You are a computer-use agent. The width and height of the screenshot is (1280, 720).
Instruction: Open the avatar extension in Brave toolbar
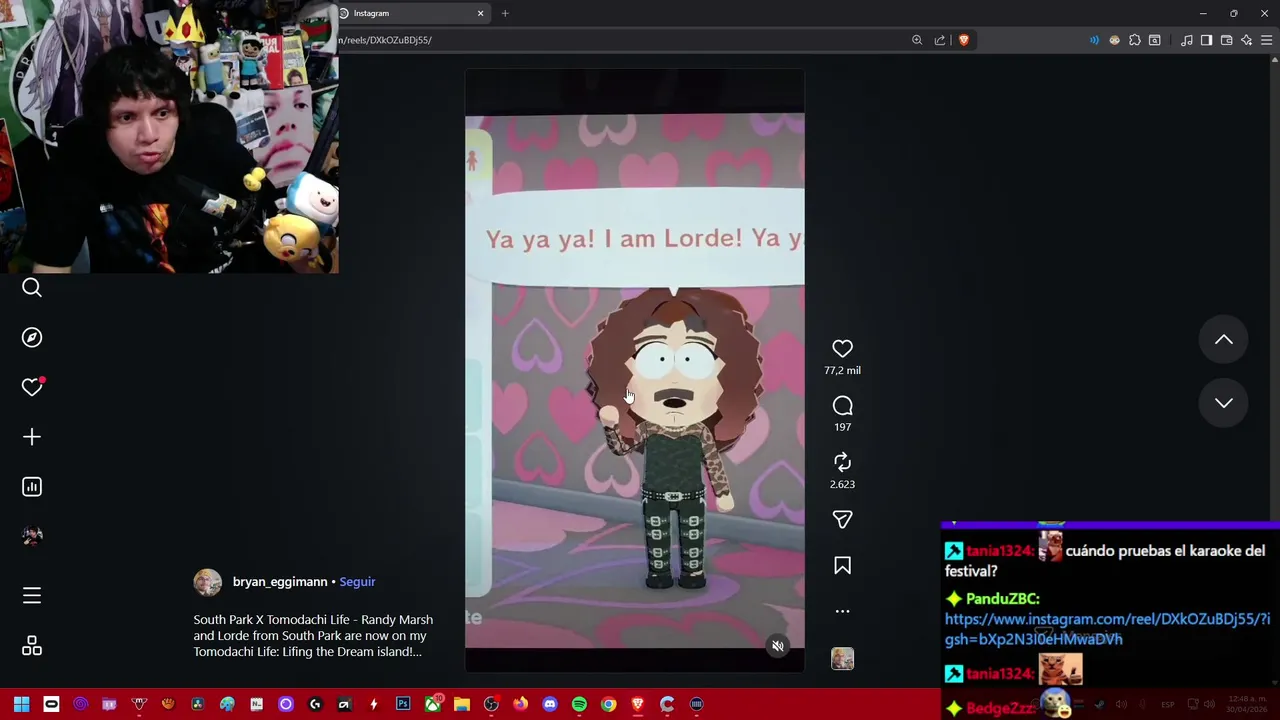[x=1115, y=40]
